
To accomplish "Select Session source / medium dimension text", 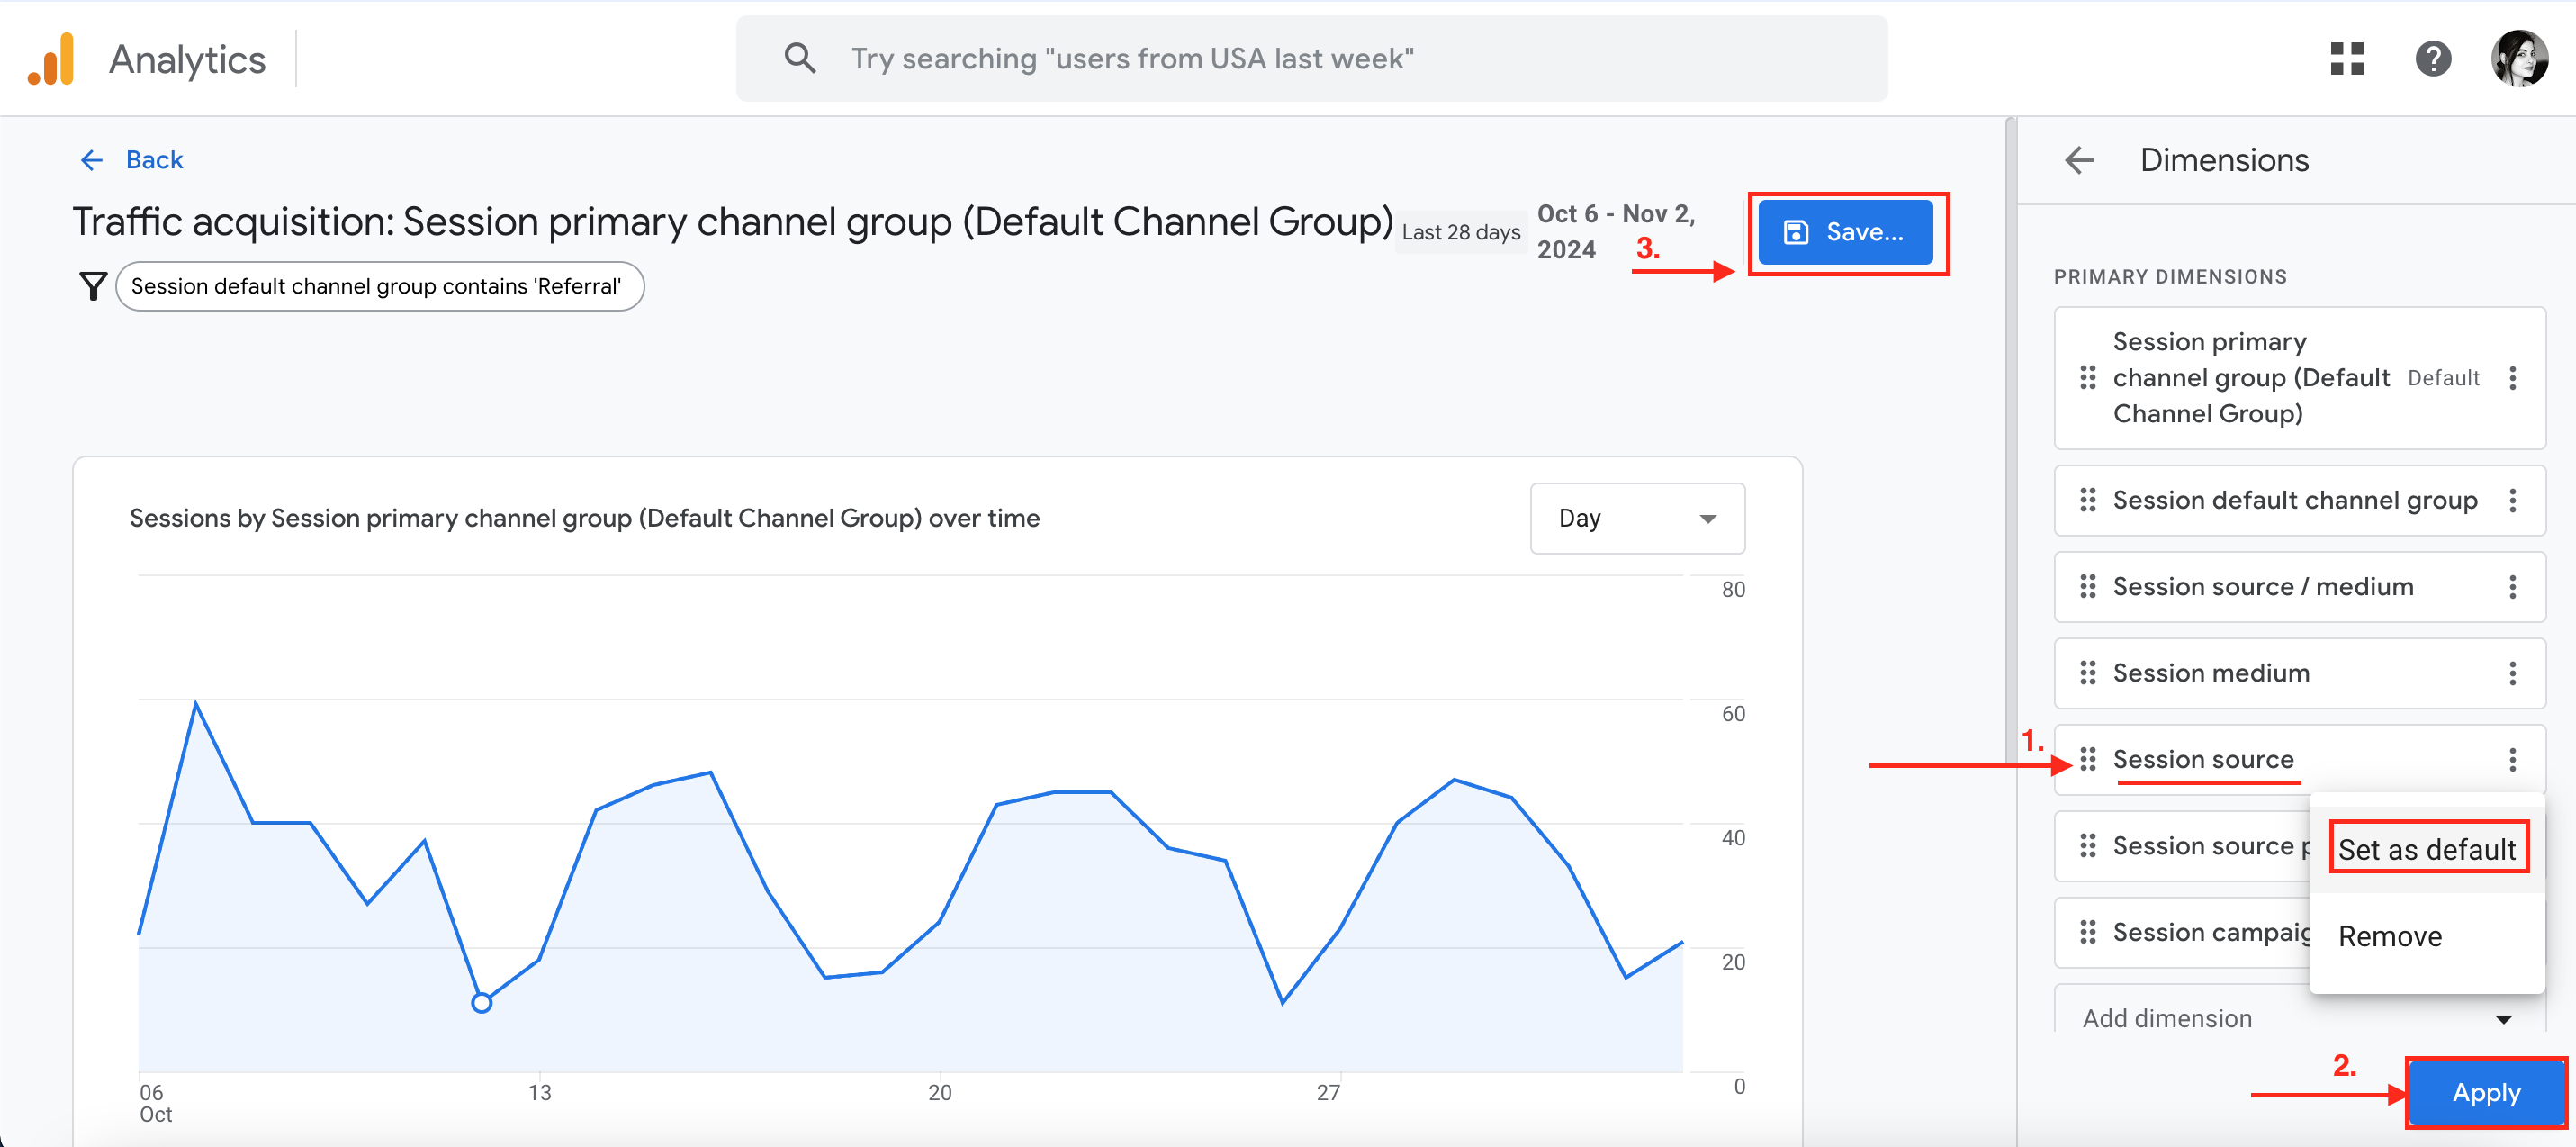I will pyautogui.click(x=2263, y=587).
